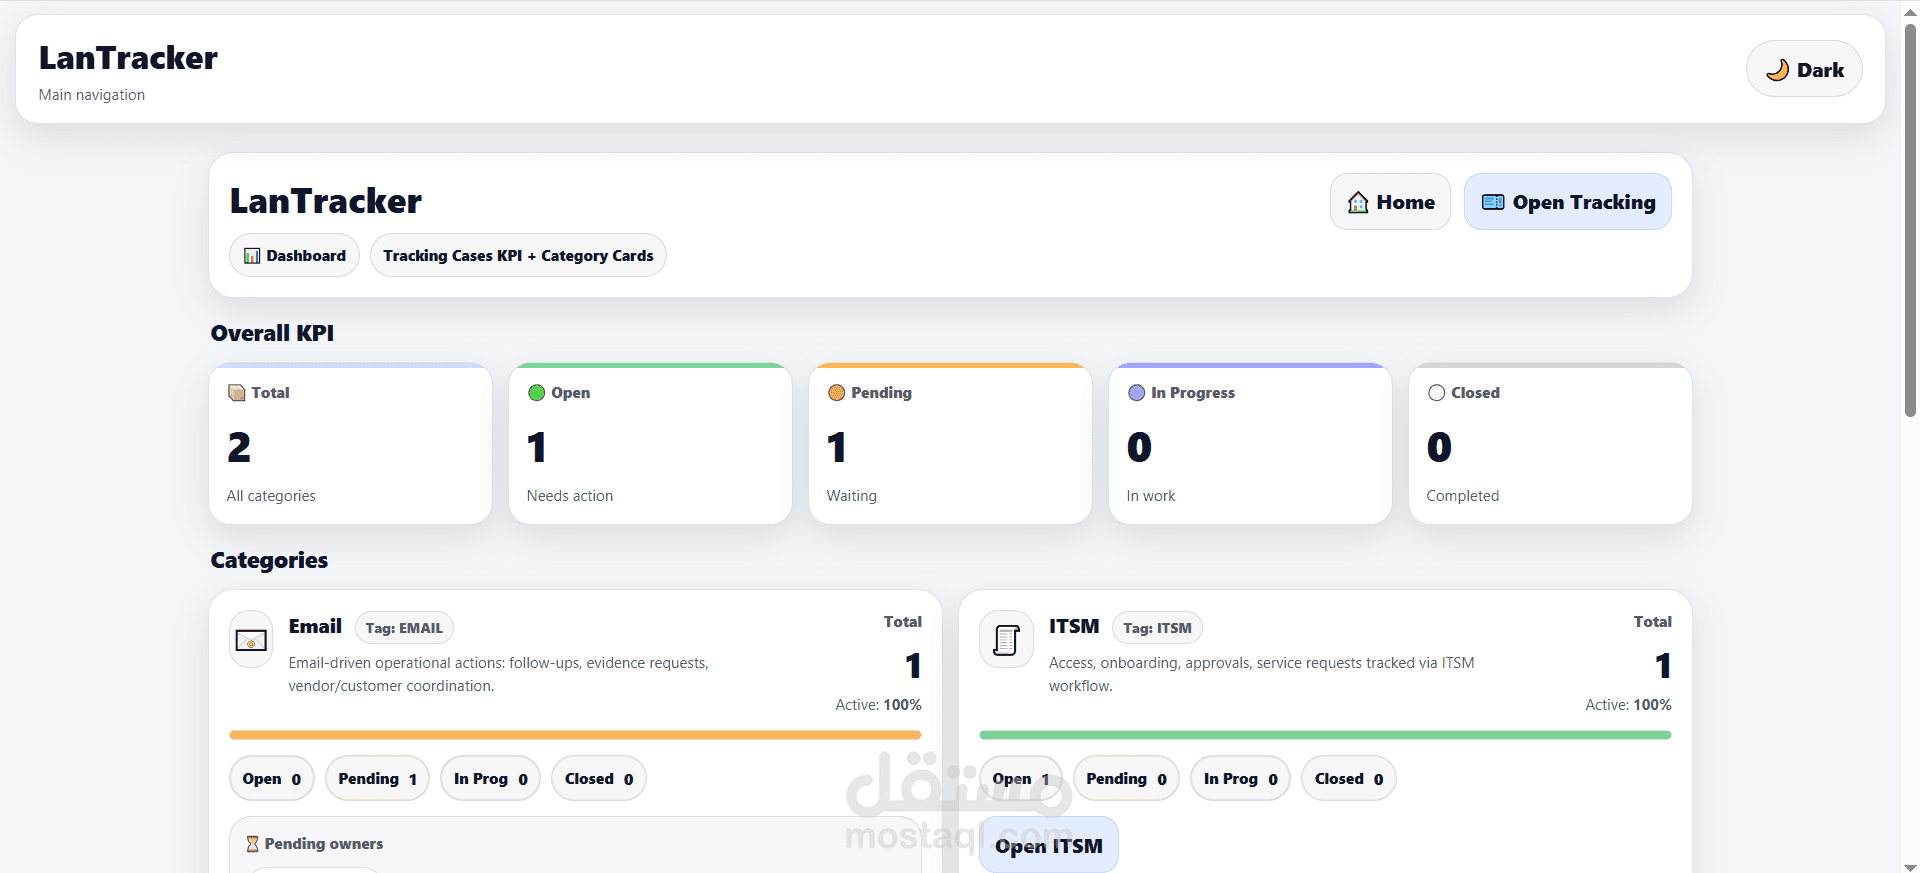This screenshot has width=1920, height=873.
Task: Click the ITSM category scroll icon
Action: click(1006, 640)
